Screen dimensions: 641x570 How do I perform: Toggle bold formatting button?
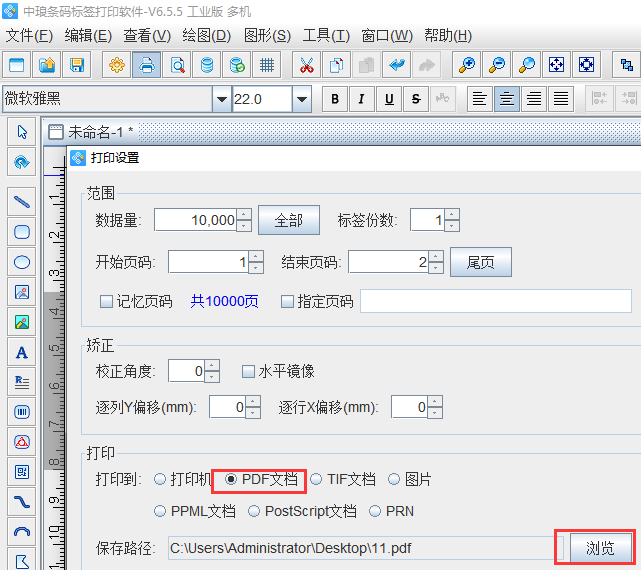tap(335, 99)
